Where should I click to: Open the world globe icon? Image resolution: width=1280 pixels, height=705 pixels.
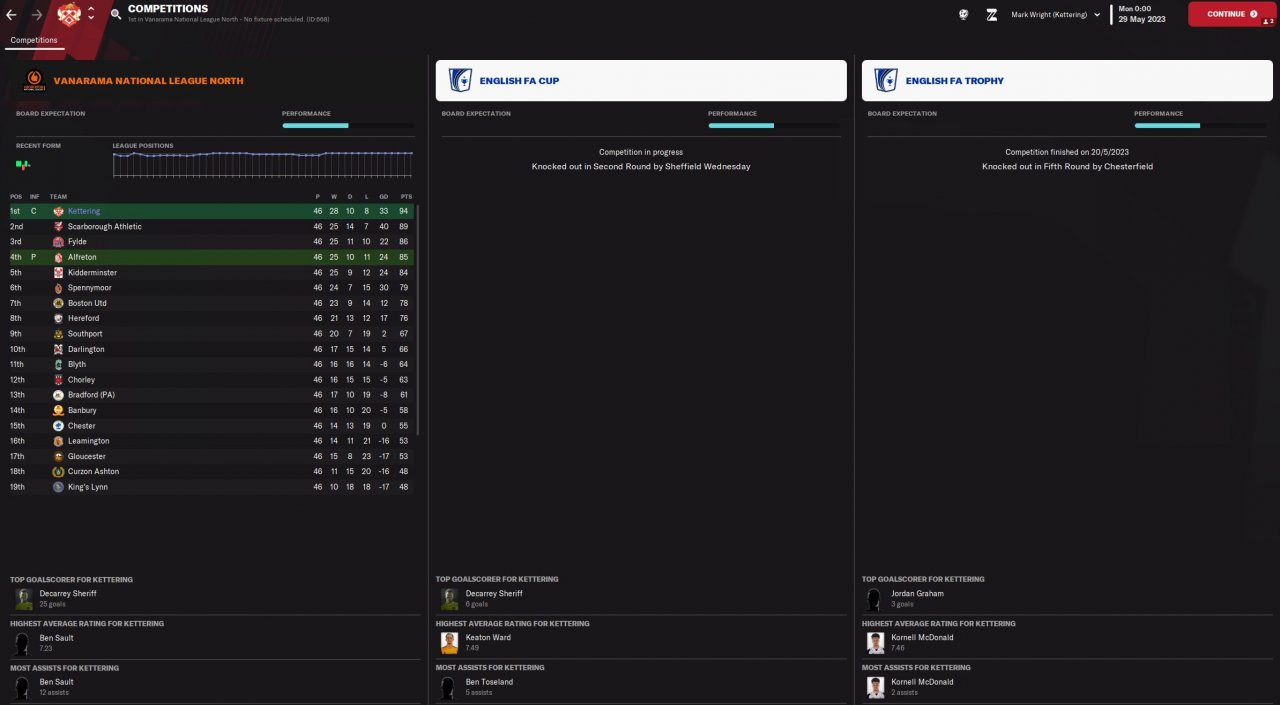pyautogui.click(x=963, y=14)
